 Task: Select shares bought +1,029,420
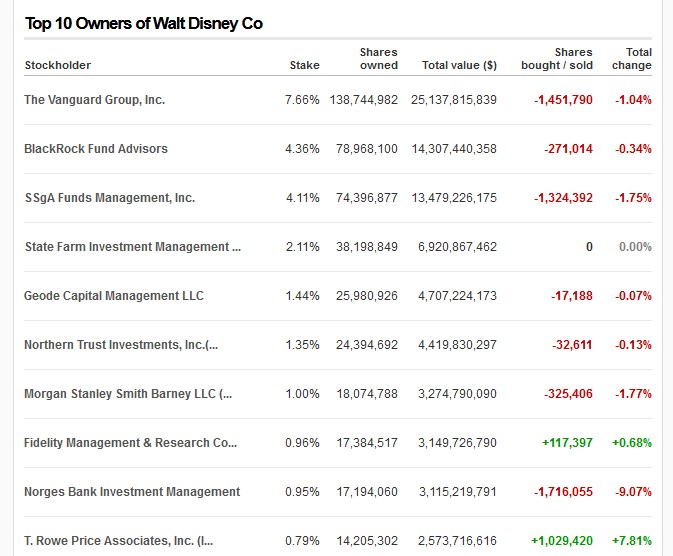pos(562,540)
